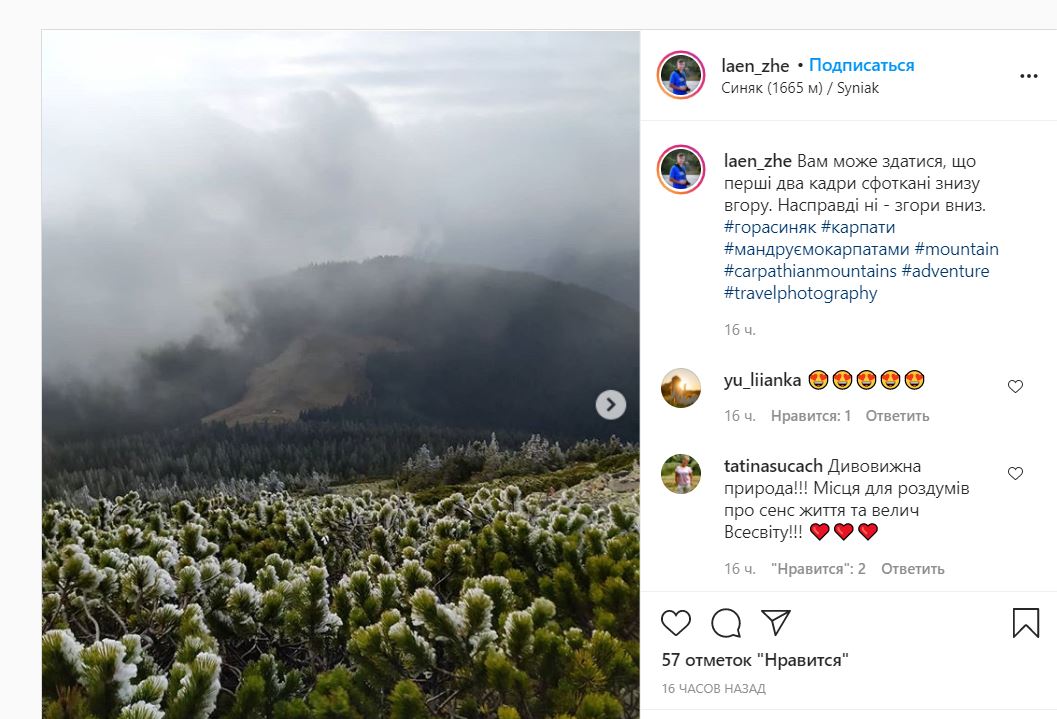Open the #travelphotography hashtag

[x=800, y=293]
